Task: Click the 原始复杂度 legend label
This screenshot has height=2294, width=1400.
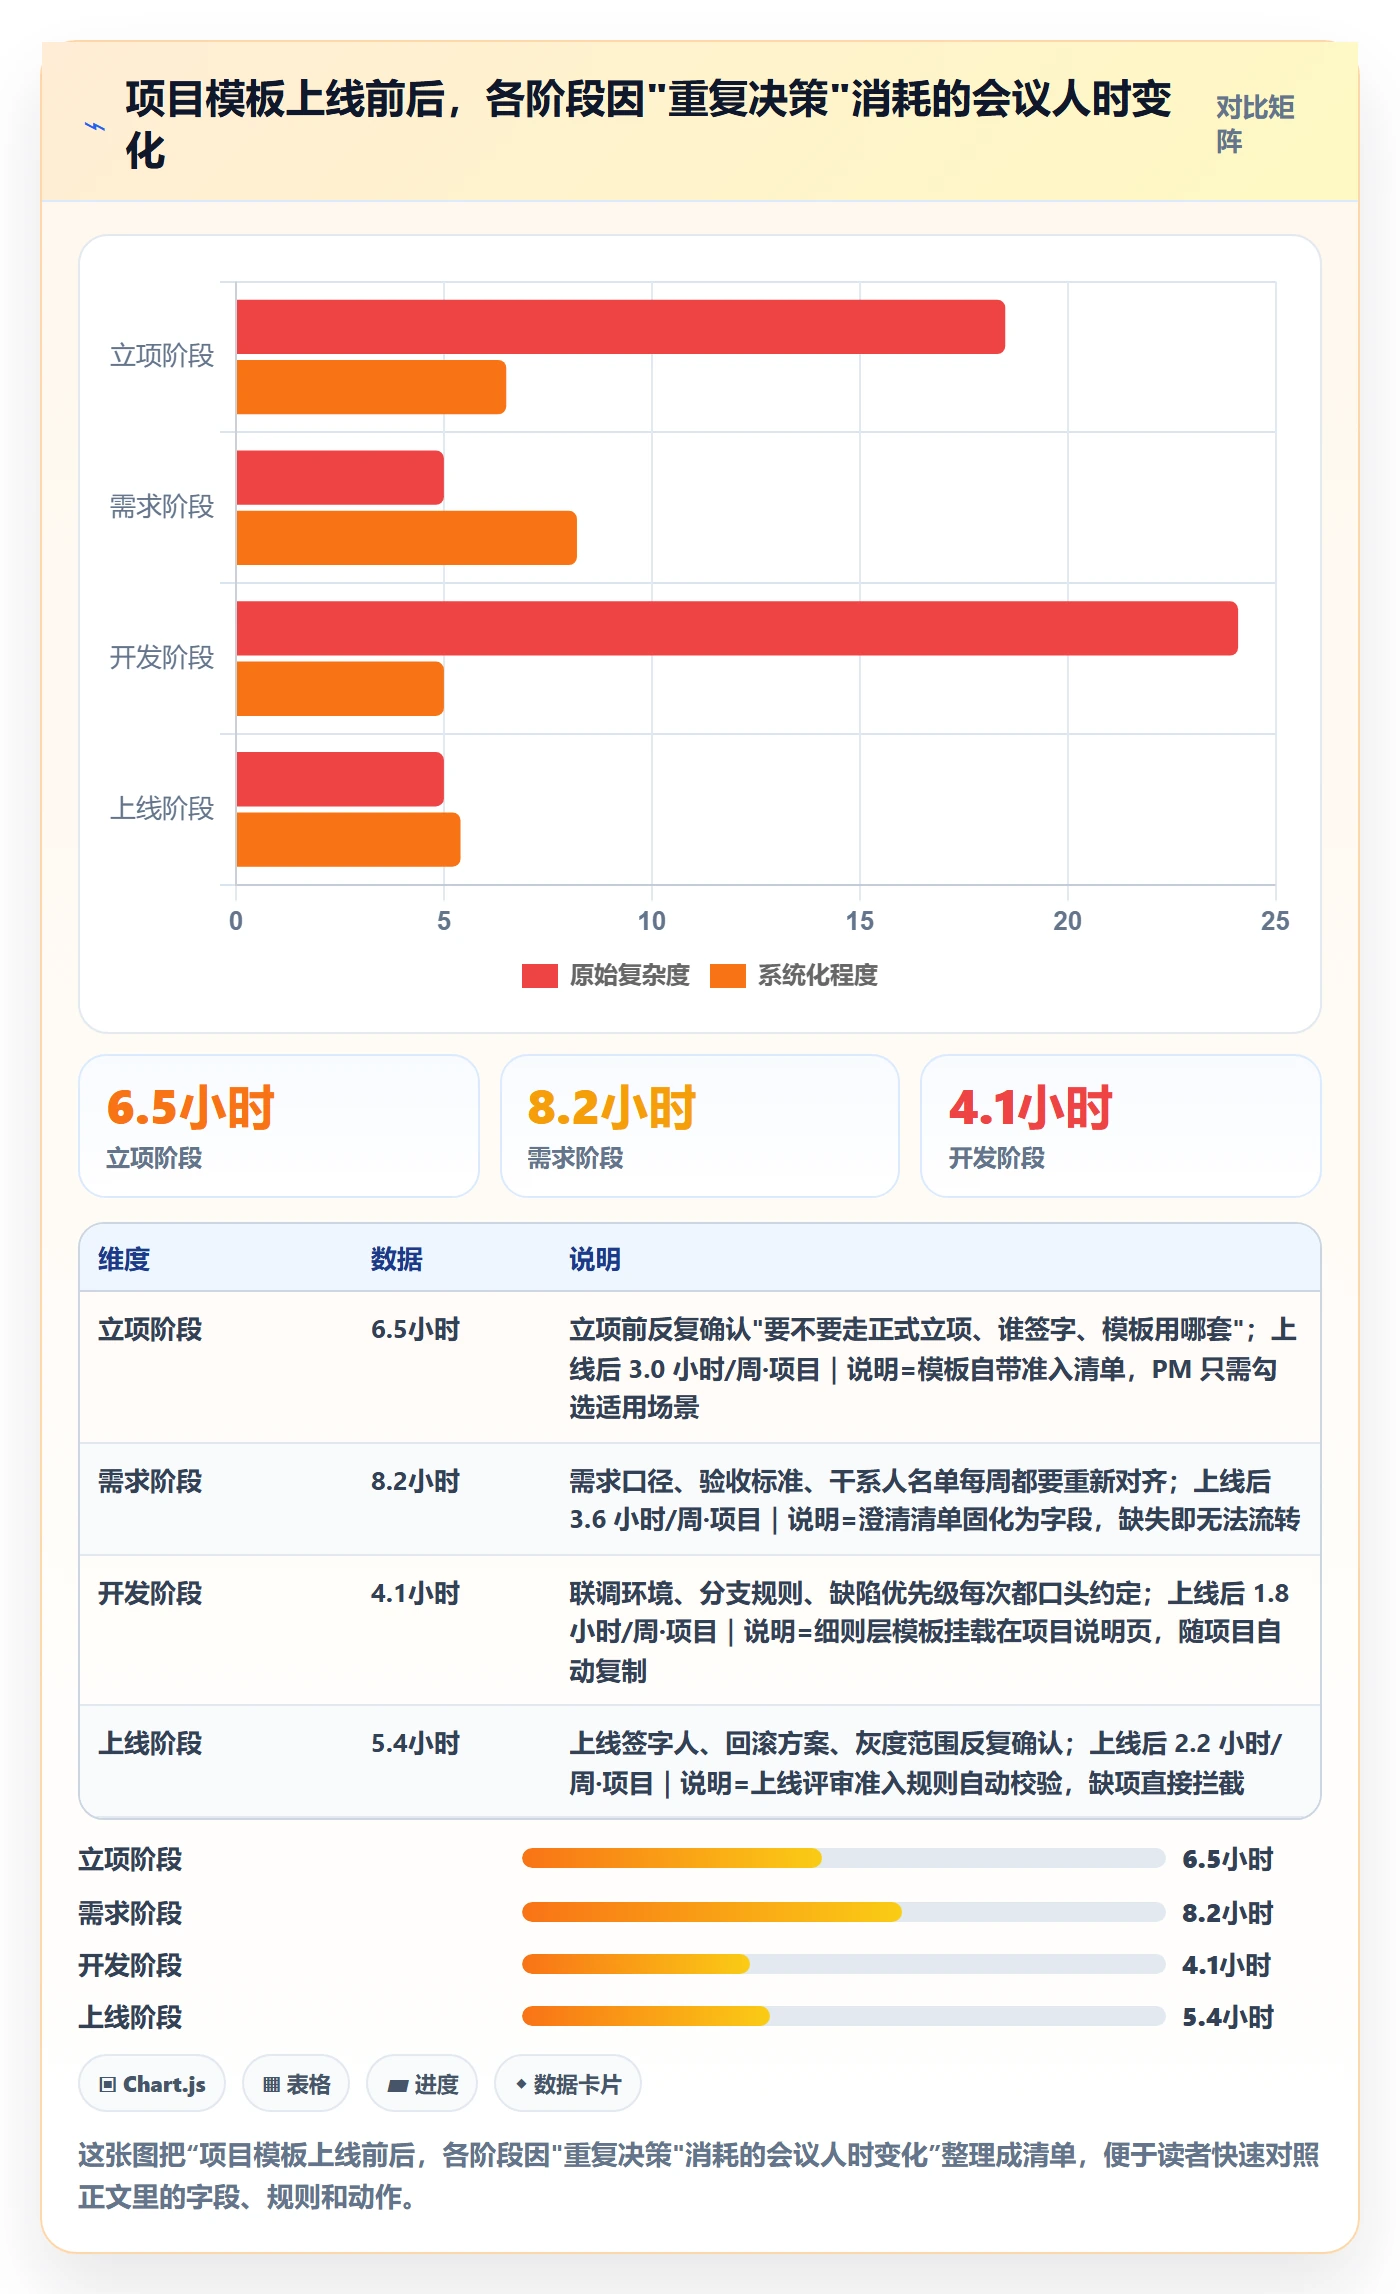Action: pos(630,975)
